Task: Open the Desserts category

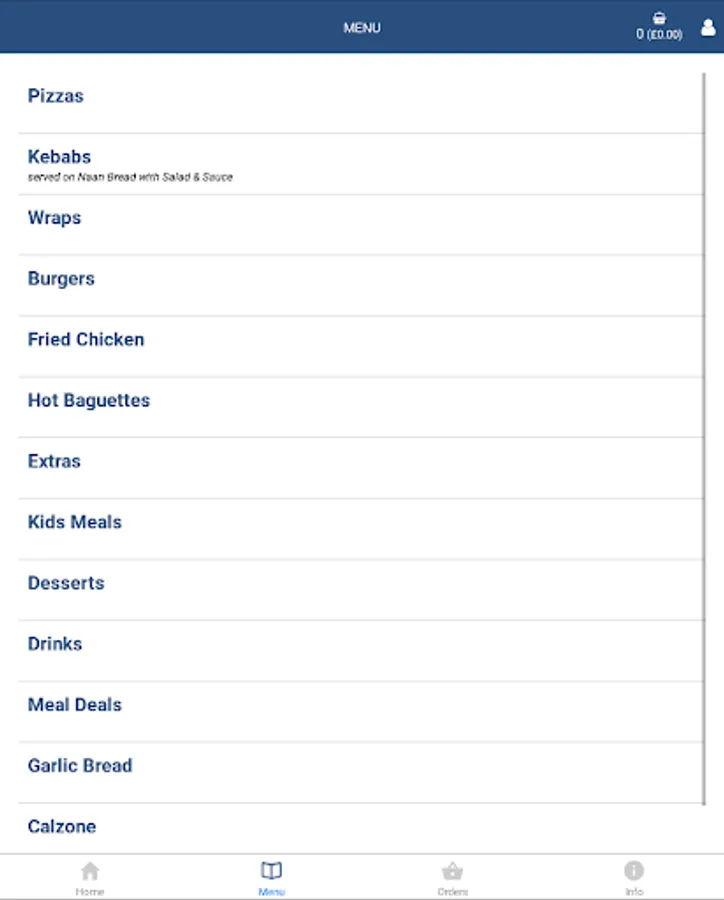Action: [x=361, y=590]
